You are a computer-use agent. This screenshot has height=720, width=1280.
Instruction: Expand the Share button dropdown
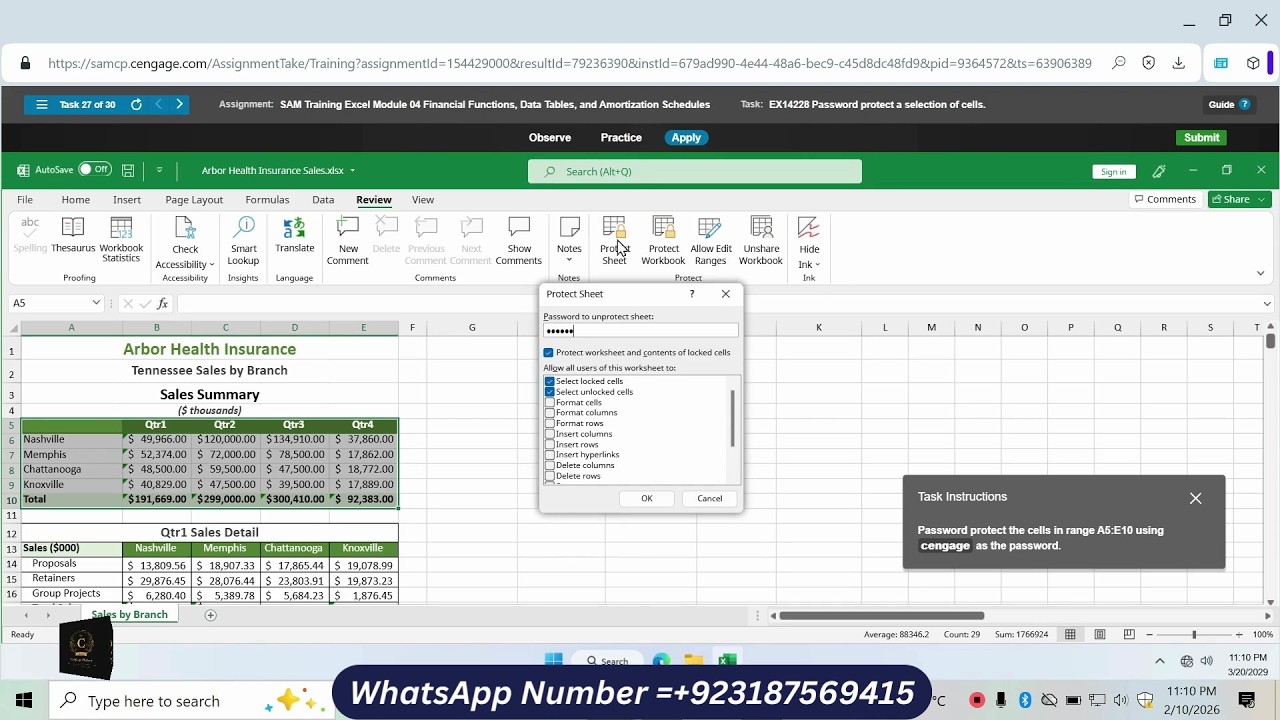(x=1261, y=199)
